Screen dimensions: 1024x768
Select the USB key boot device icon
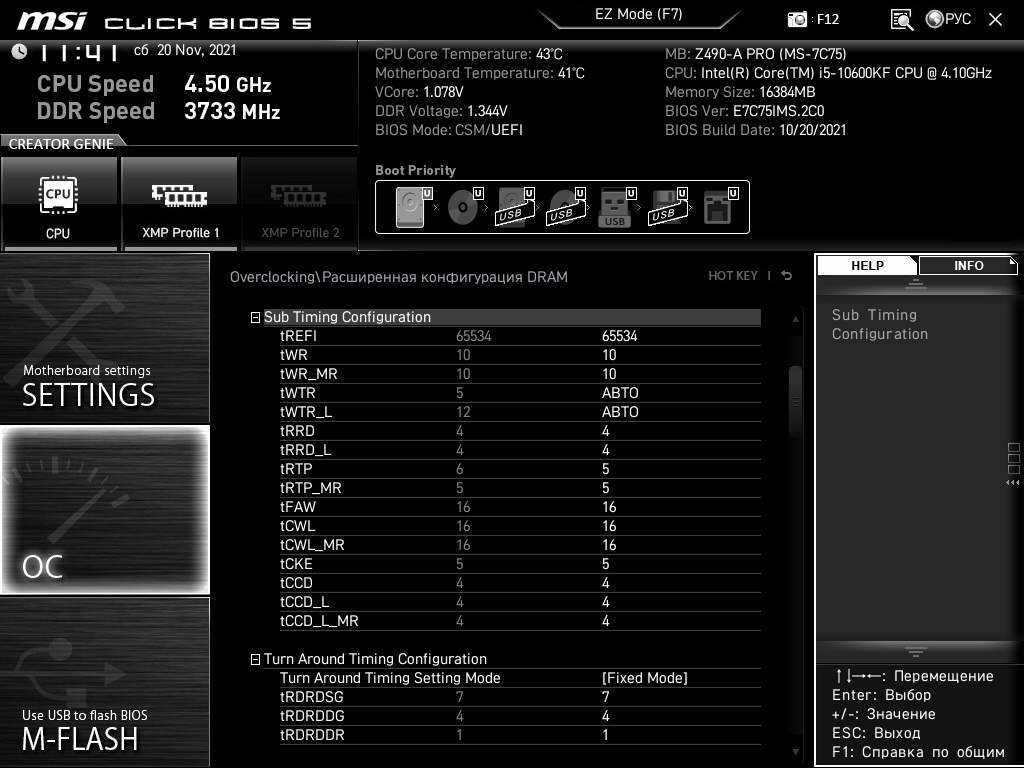pyautogui.click(x=616, y=207)
